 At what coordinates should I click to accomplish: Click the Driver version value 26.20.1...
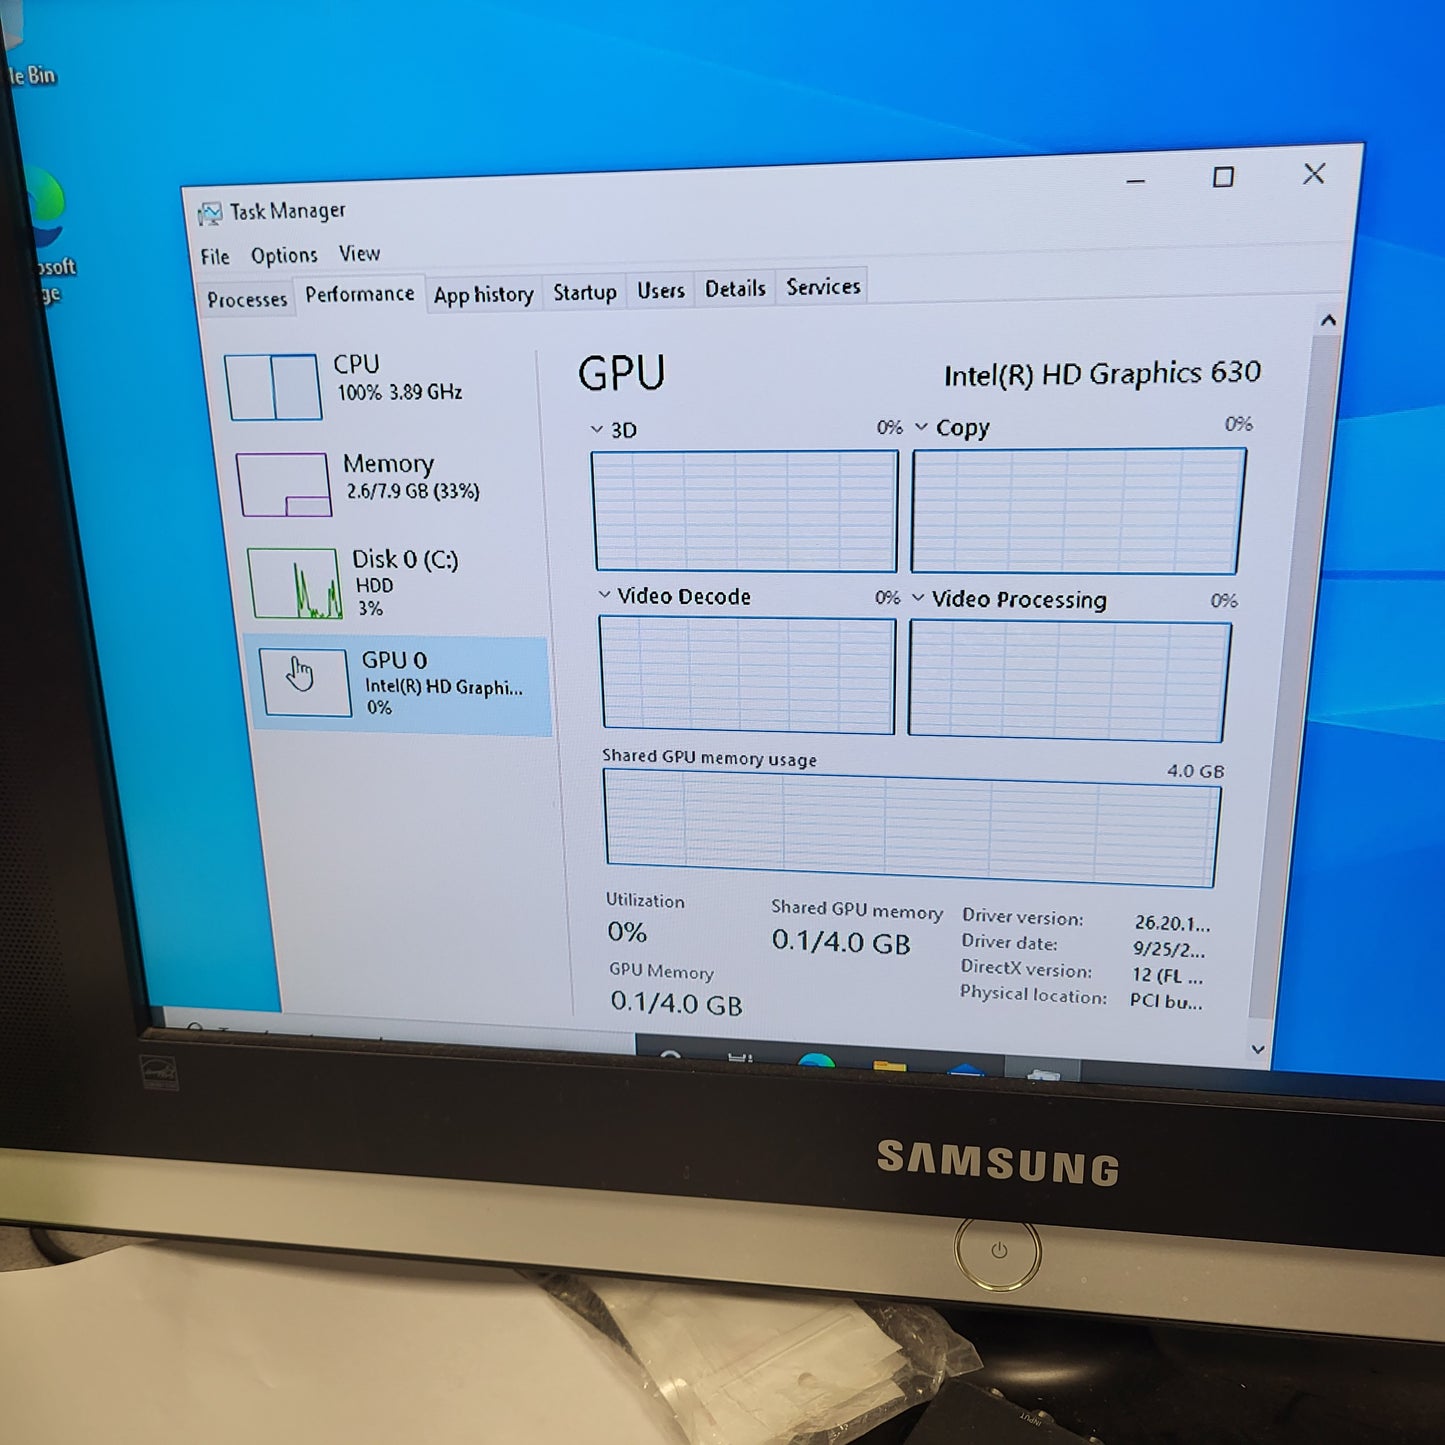tap(1172, 924)
